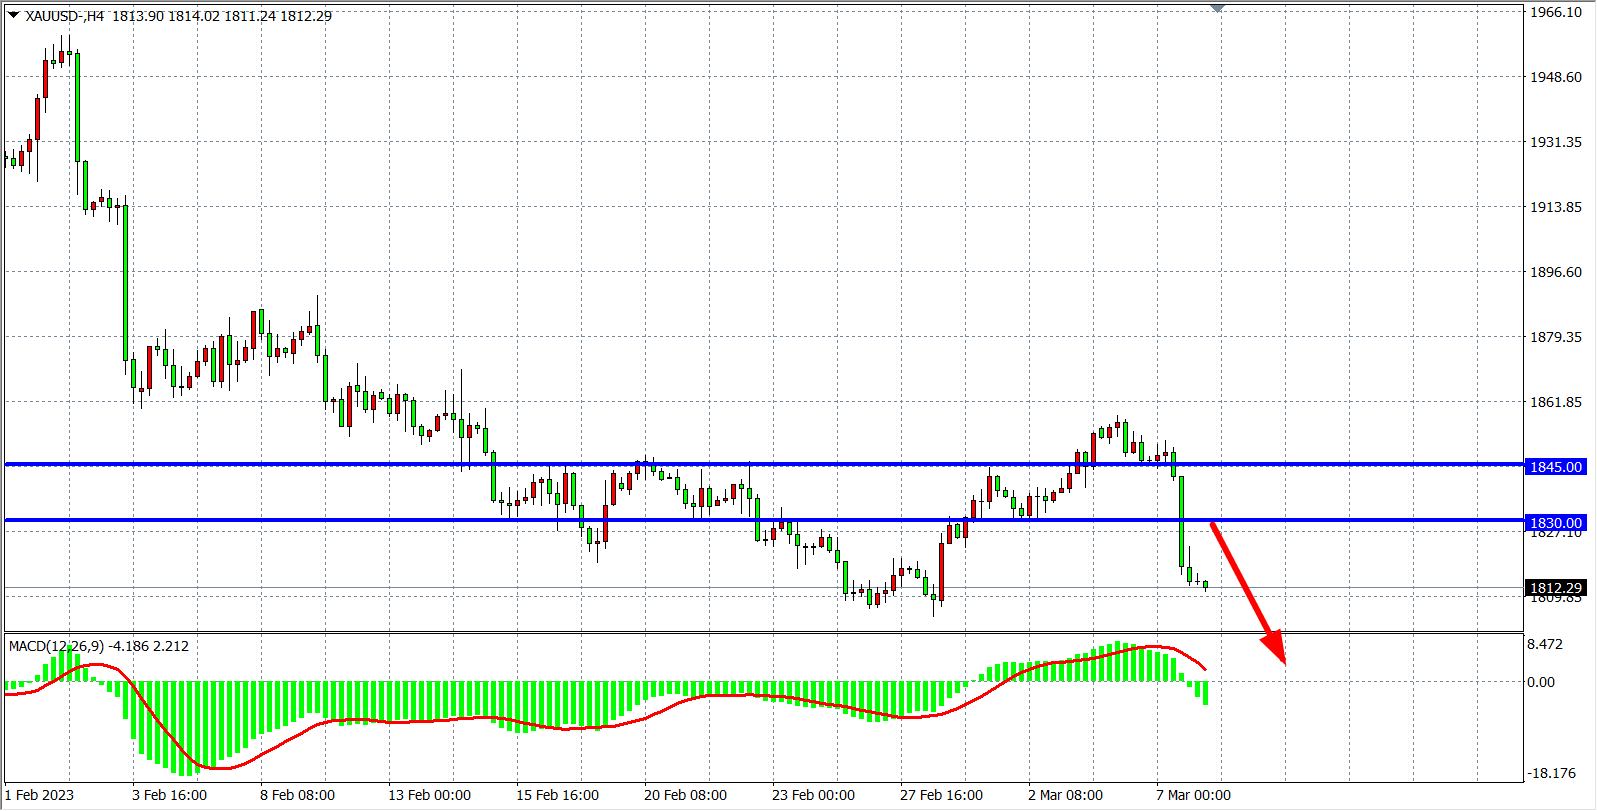Click the 1896.60 price axis label

[x=1555, y=272]
